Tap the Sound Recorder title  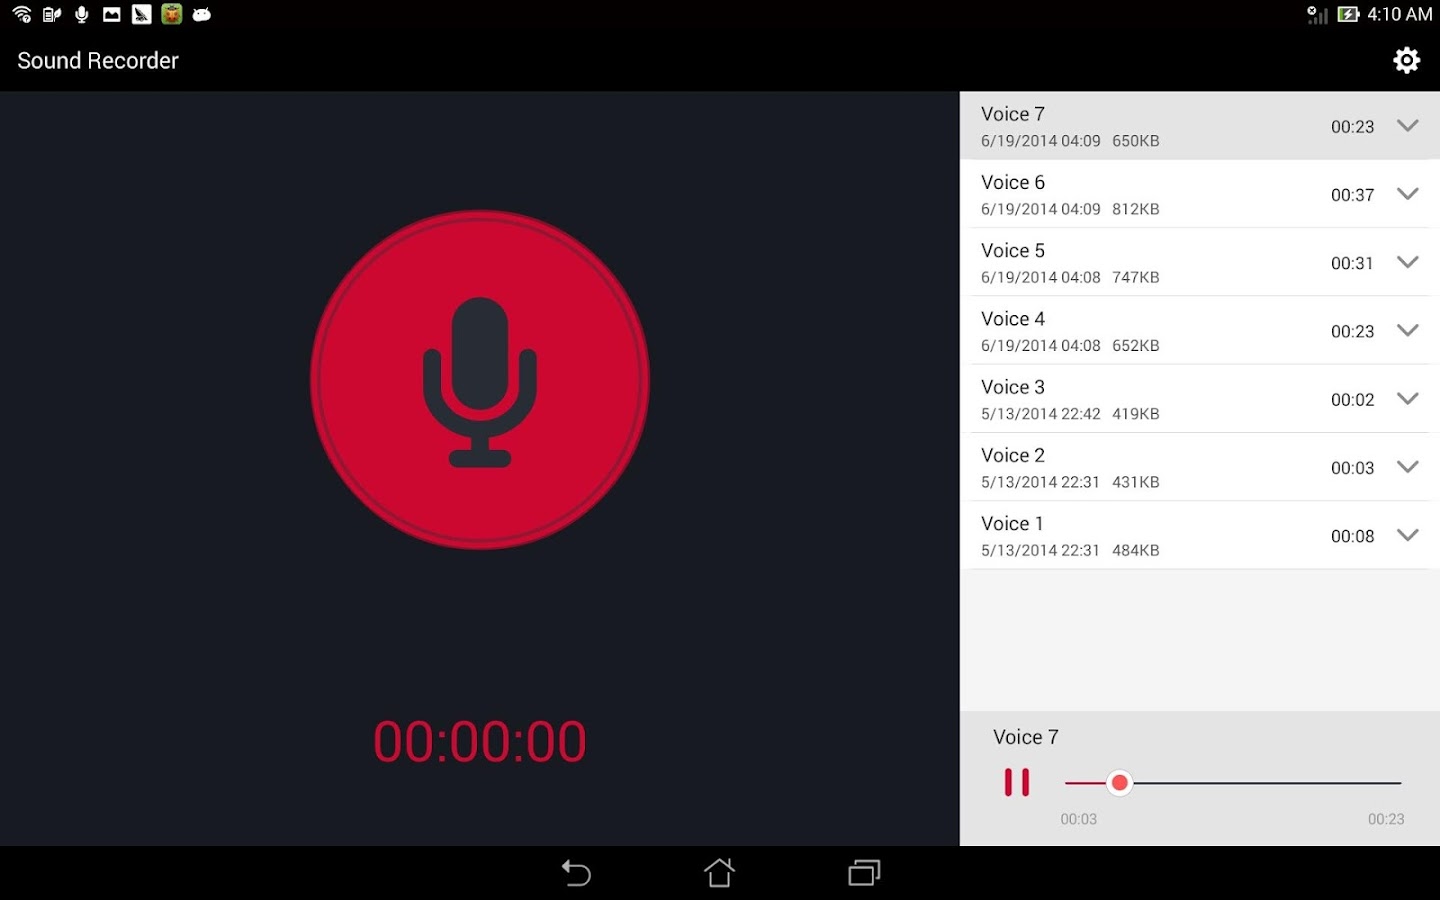(x=96, y=60)
